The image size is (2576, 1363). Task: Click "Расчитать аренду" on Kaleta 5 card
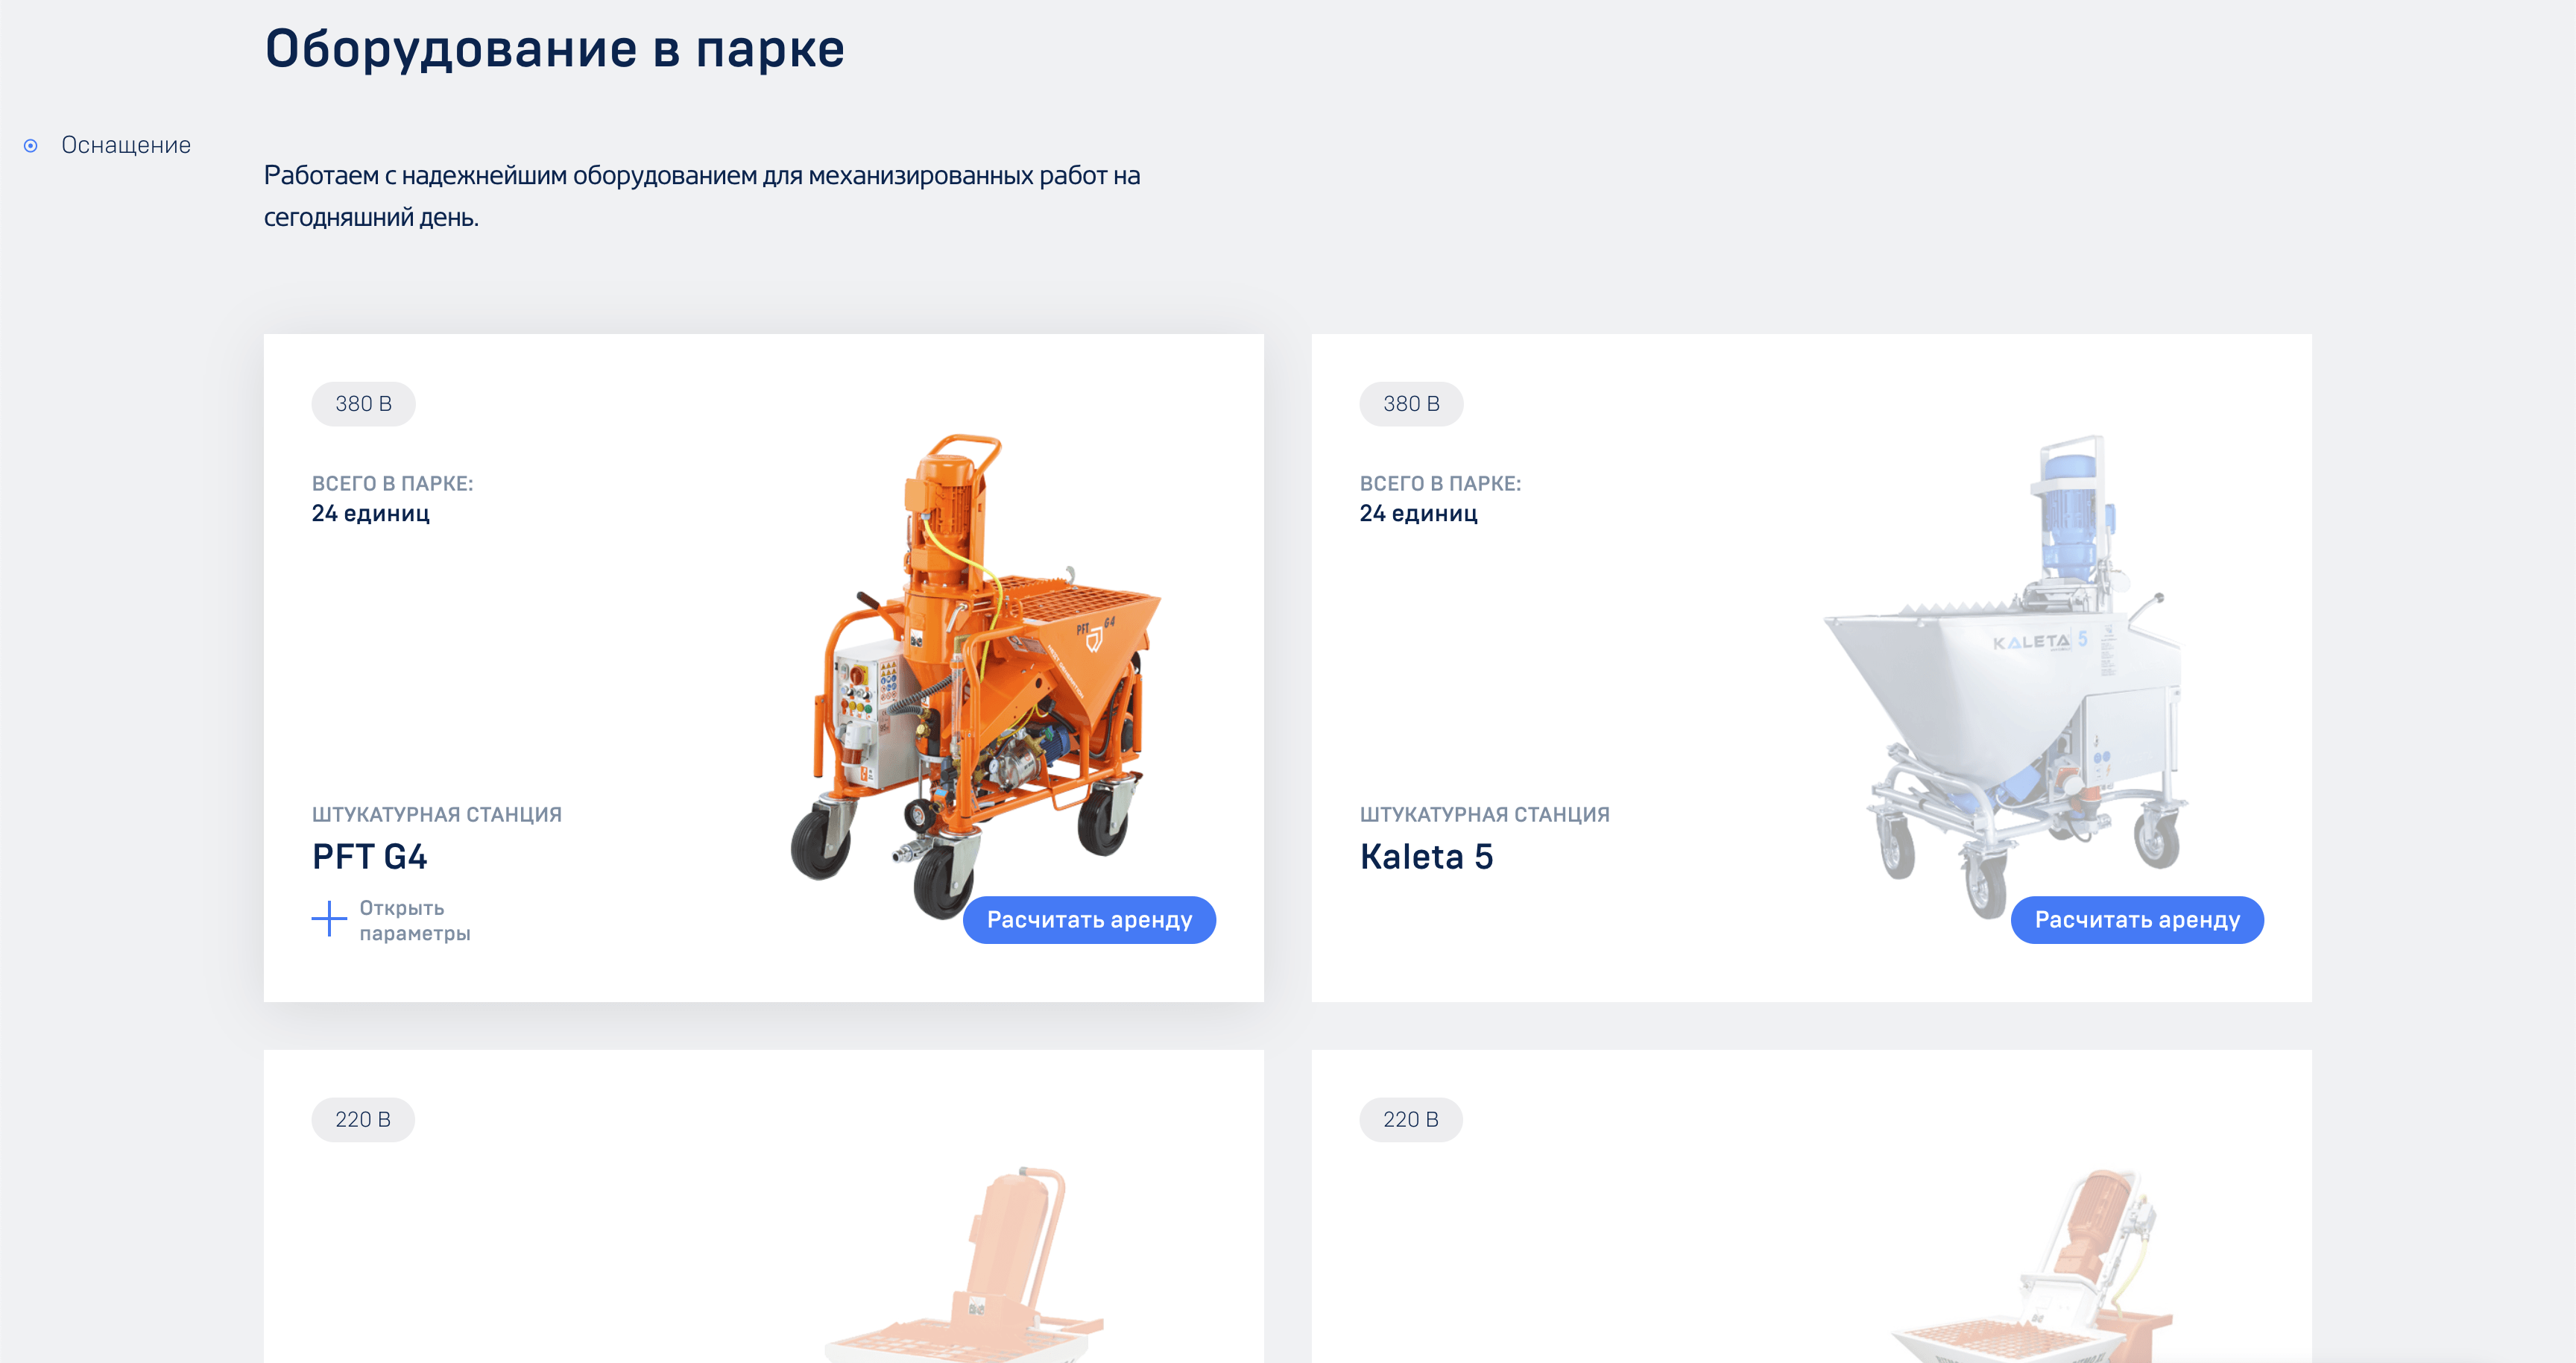click(2137, 919)
